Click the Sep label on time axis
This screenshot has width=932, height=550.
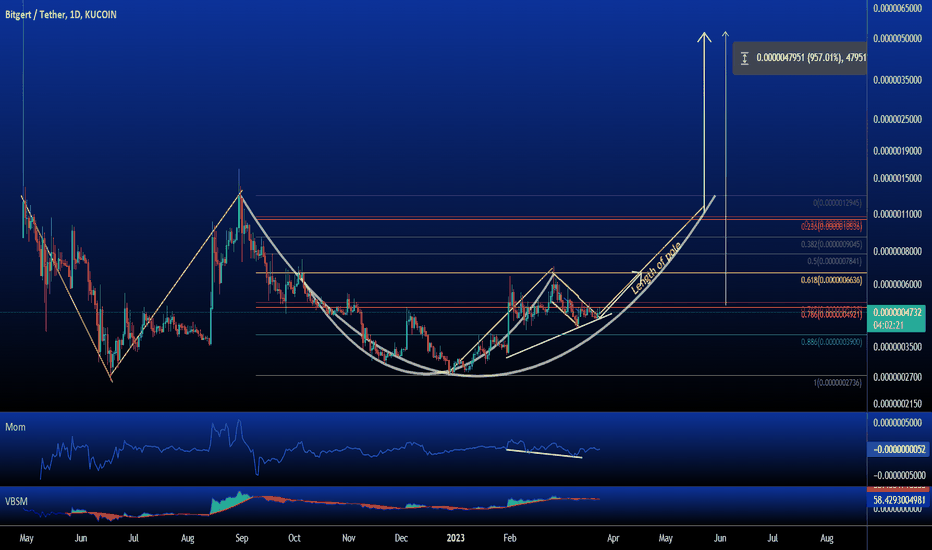pyautogui.click(x=241, y=538)
